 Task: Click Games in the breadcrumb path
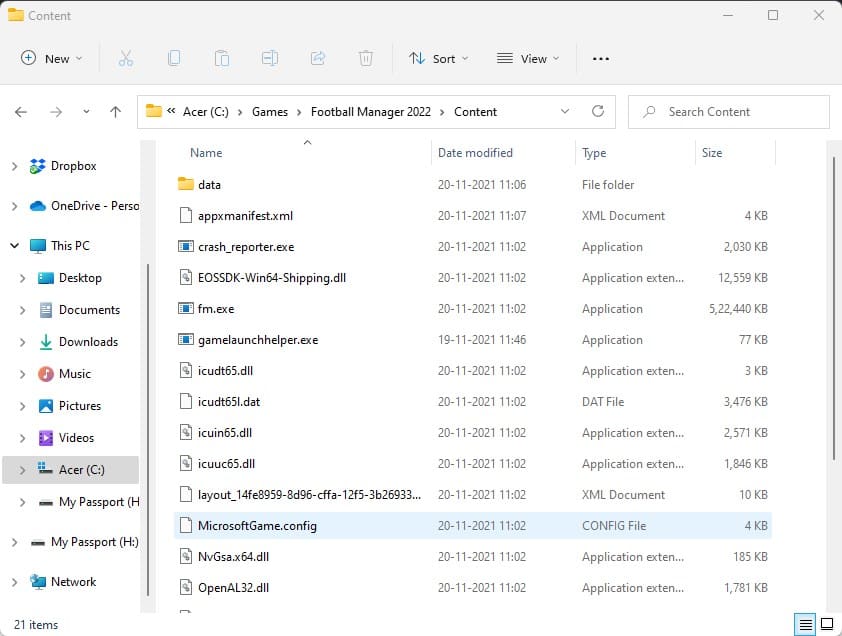tap(270, 112)
